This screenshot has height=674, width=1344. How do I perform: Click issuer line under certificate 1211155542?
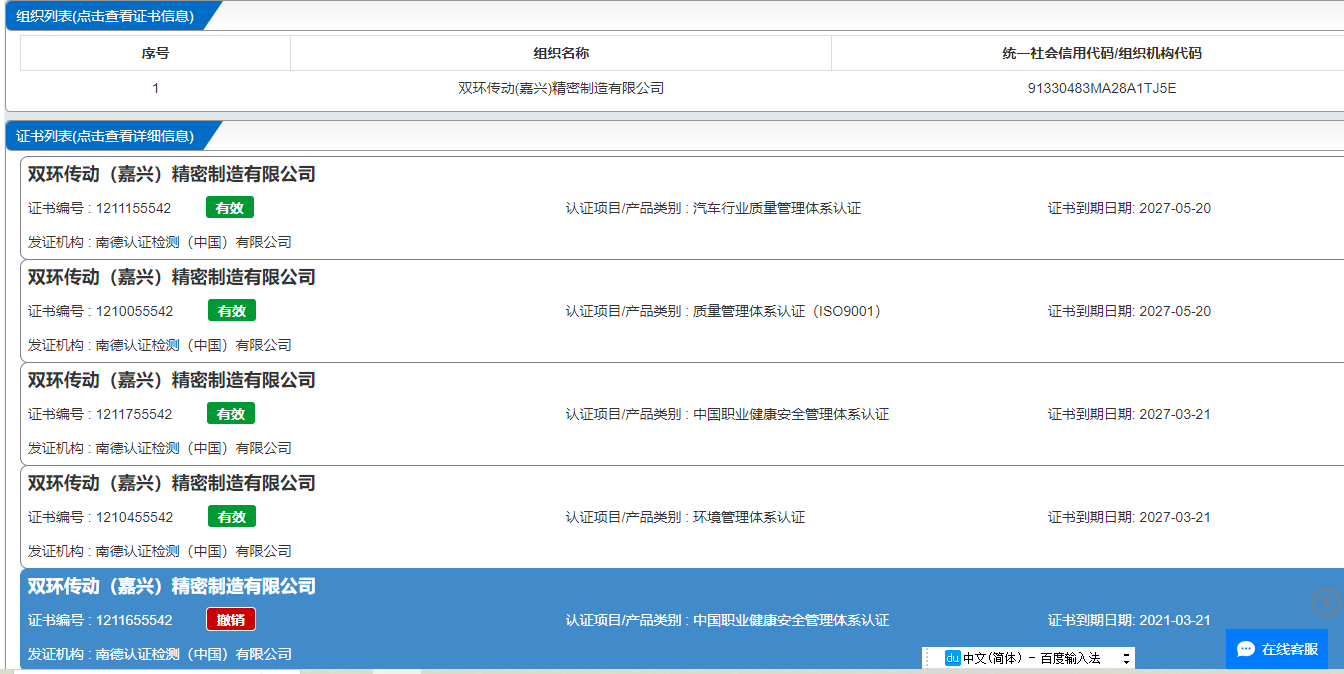pyautogui.click(x=160, y=242)
